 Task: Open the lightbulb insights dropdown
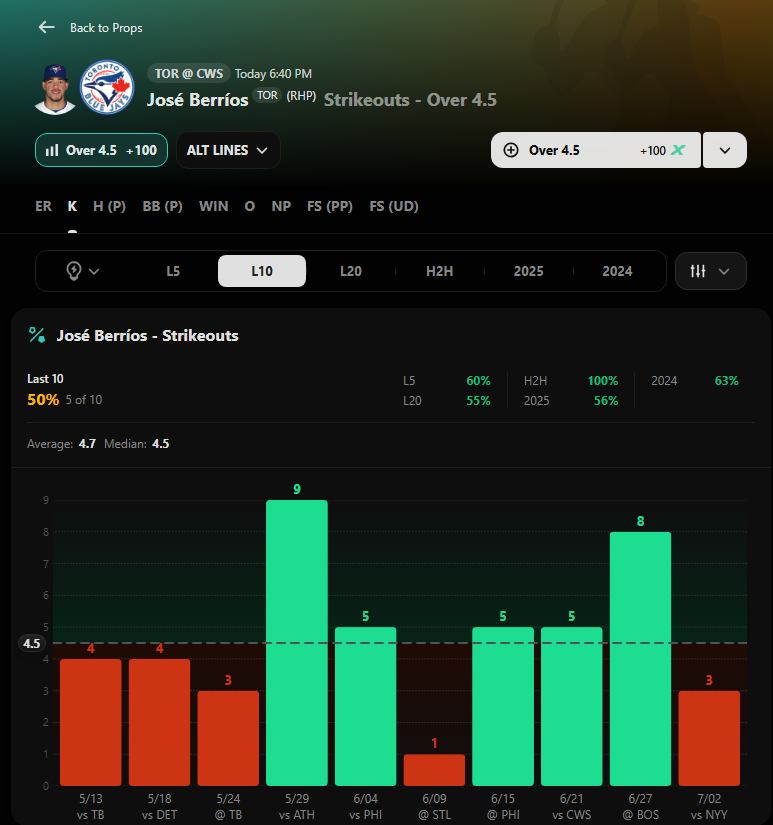[83, 271]
